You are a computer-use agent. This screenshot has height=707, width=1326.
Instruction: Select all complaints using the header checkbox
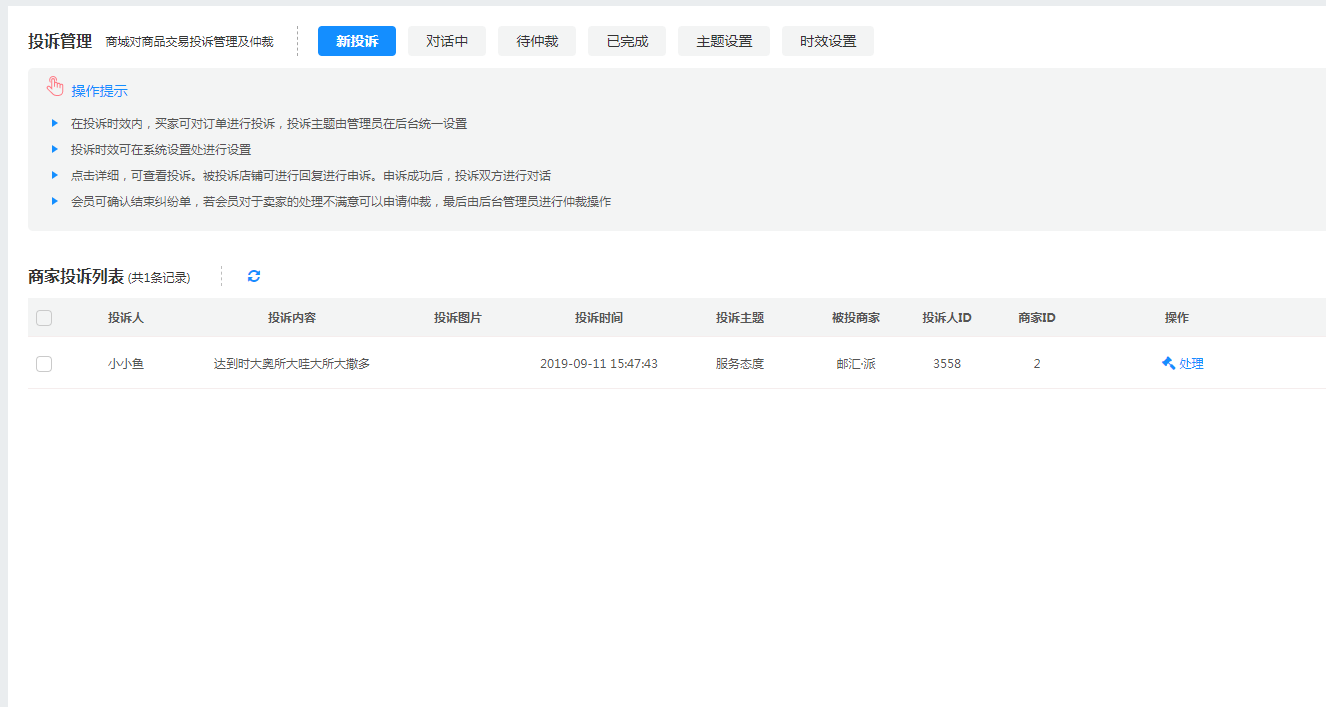[x=44, y=318]
